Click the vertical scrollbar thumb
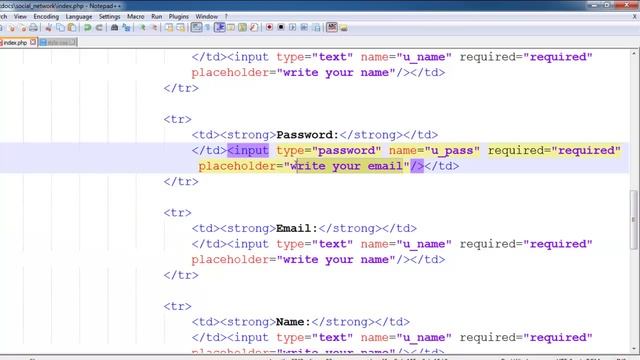Image resolution: width=640 pixels, height=360 pixels. (633, 219)
